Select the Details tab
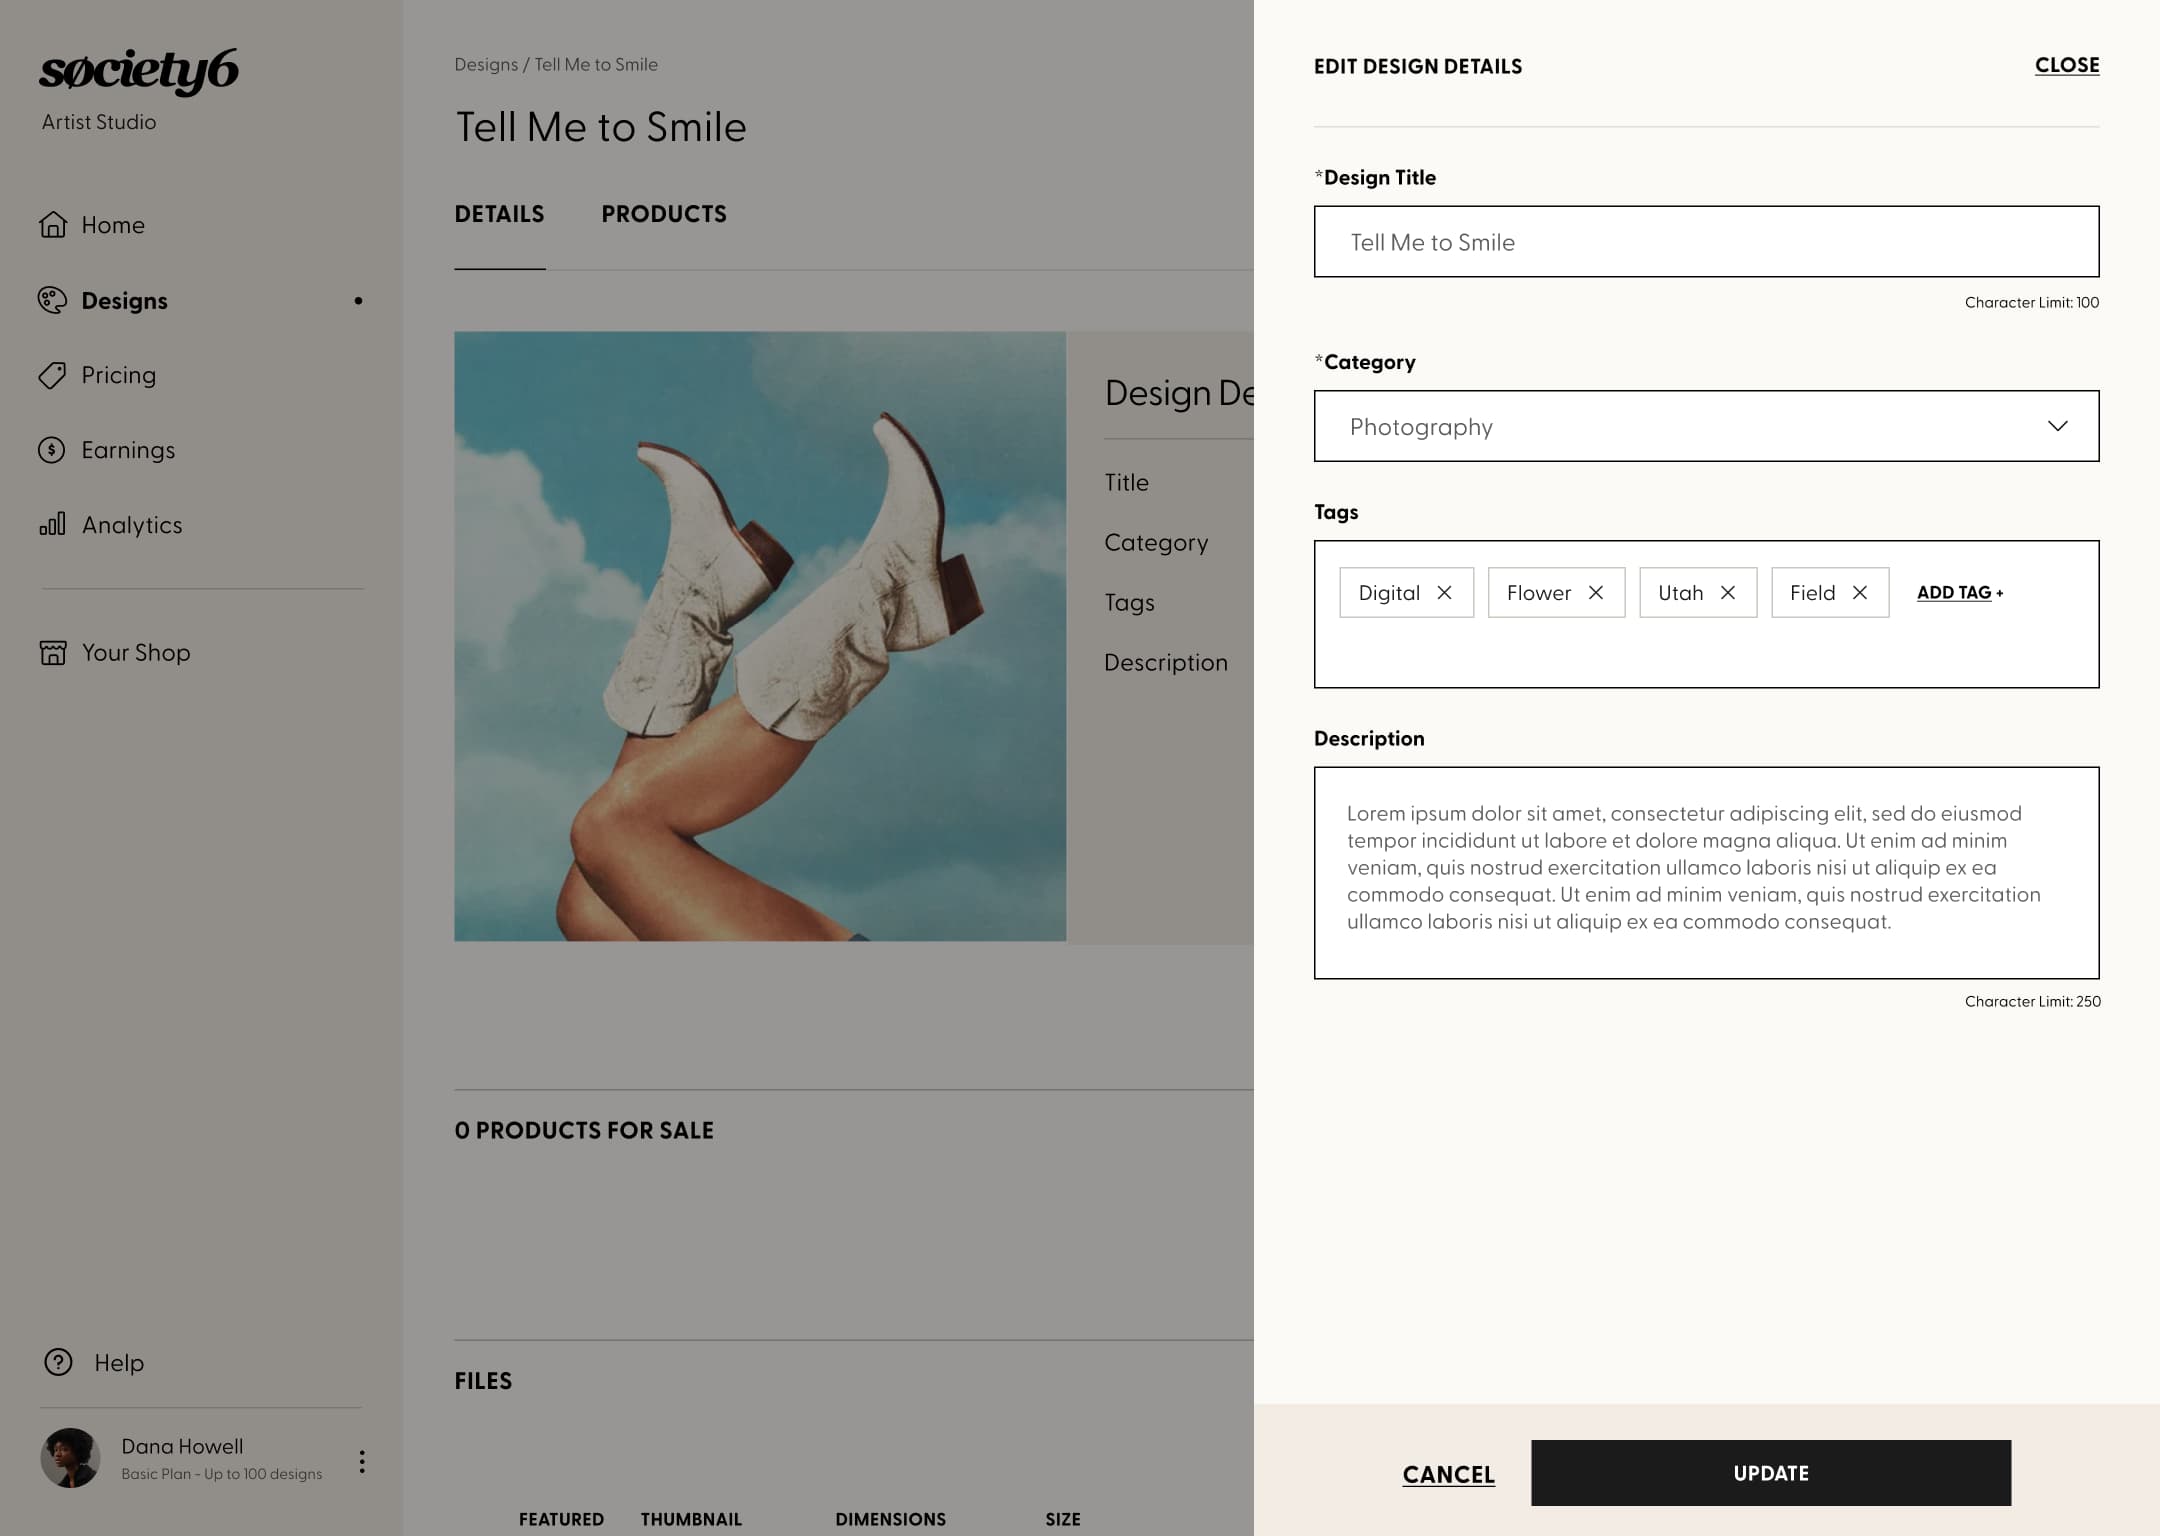Viewport: 2160px width, 1536px height. [x=499, y=214]
